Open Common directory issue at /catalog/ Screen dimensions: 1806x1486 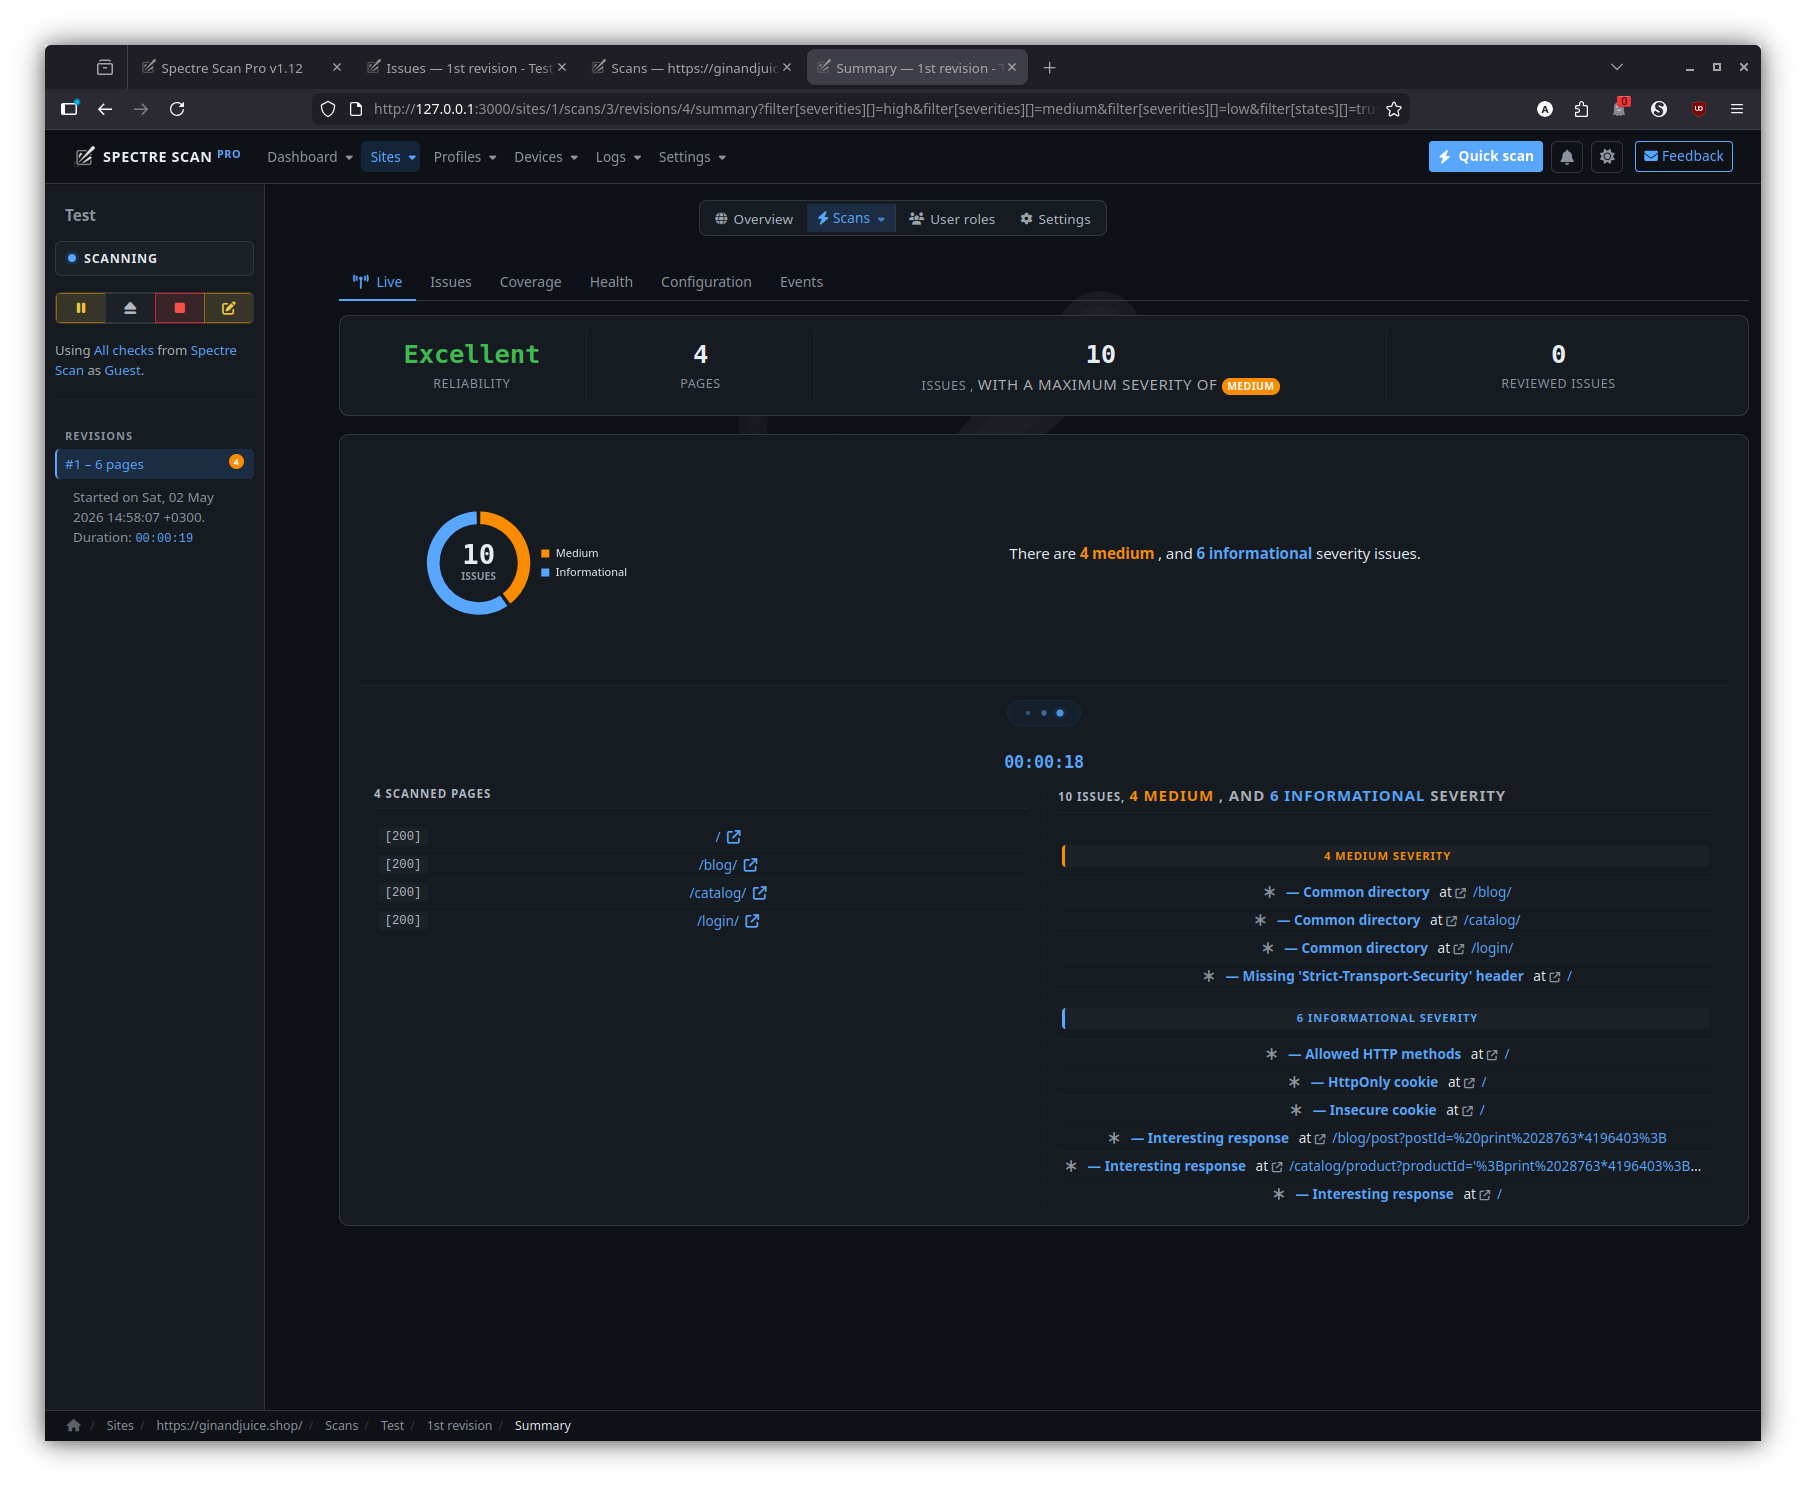[1357, 920]
